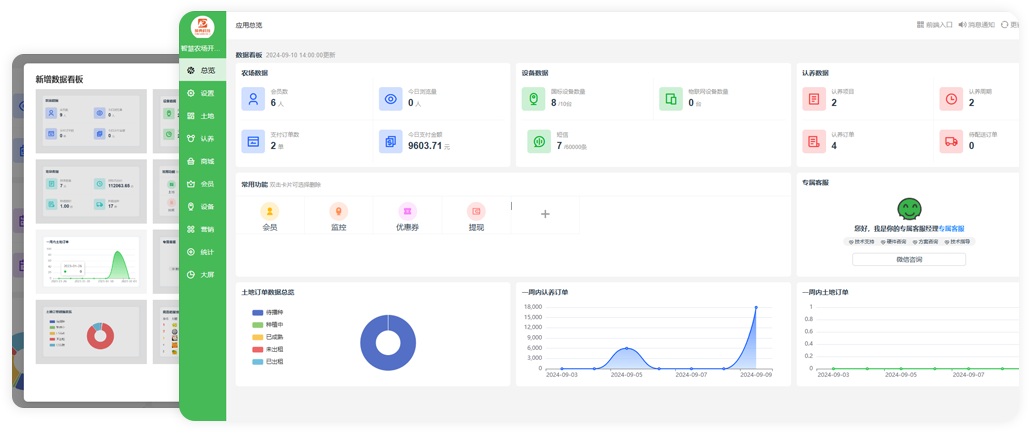The height and width of the screenshot is (432, 1029).
Task: Open the 营销 marketing menu item
Action: pos(201,229)
